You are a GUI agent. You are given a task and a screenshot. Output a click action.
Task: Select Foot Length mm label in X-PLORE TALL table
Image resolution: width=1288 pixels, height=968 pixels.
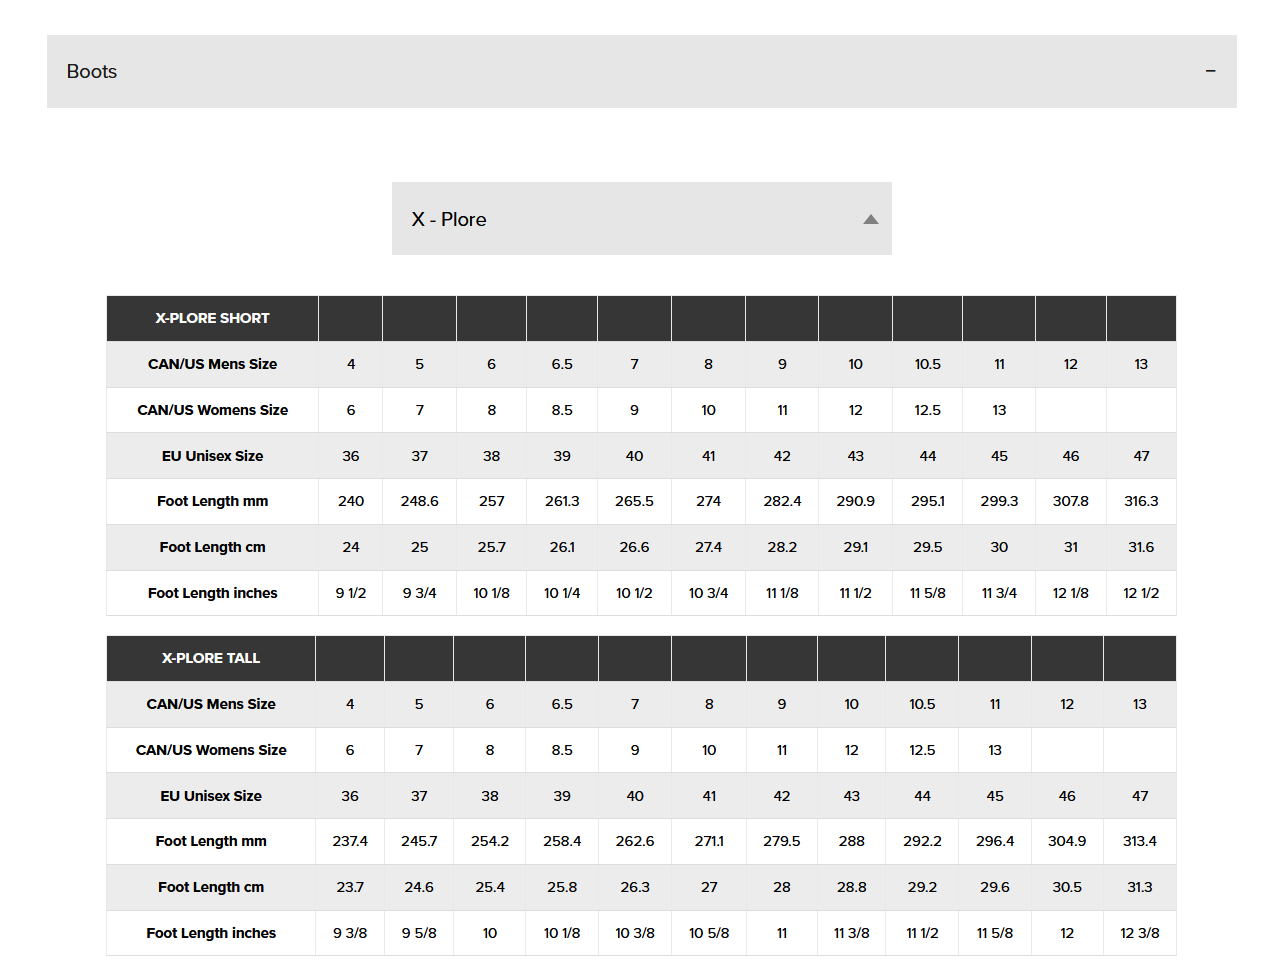(x=211, y=841)
